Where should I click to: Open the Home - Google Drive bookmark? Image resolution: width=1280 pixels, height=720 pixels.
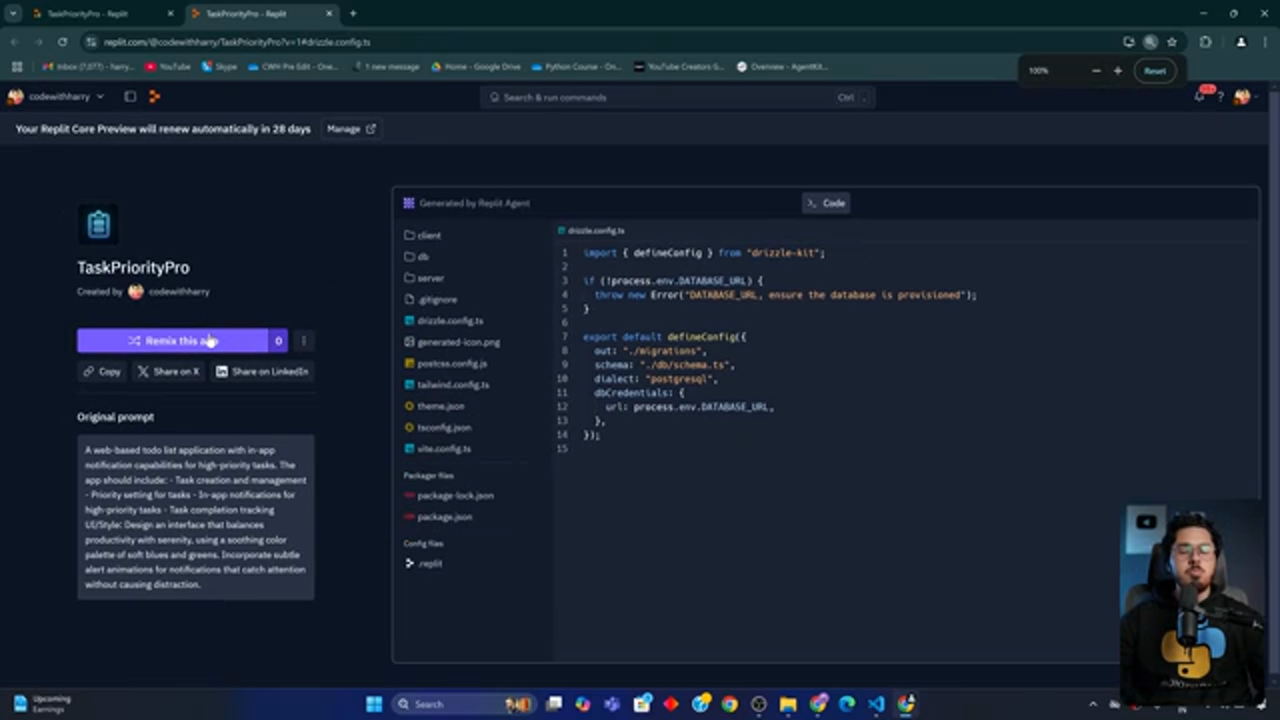click(x=476, y=67)
